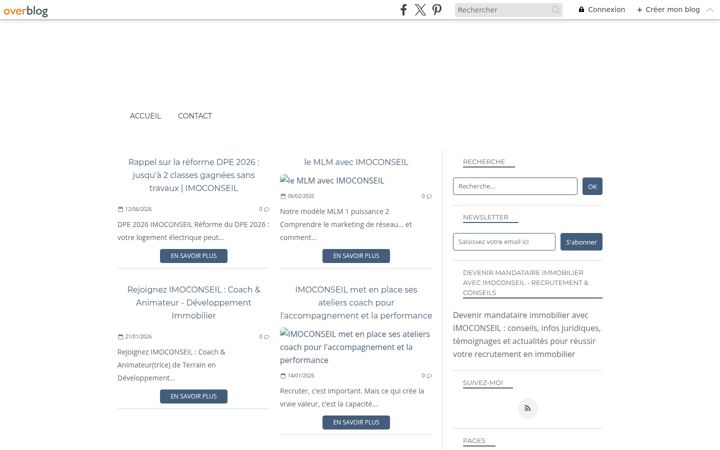Open the Overblog logo home link
Screen dimensions: 720x450
coord(26,11)
